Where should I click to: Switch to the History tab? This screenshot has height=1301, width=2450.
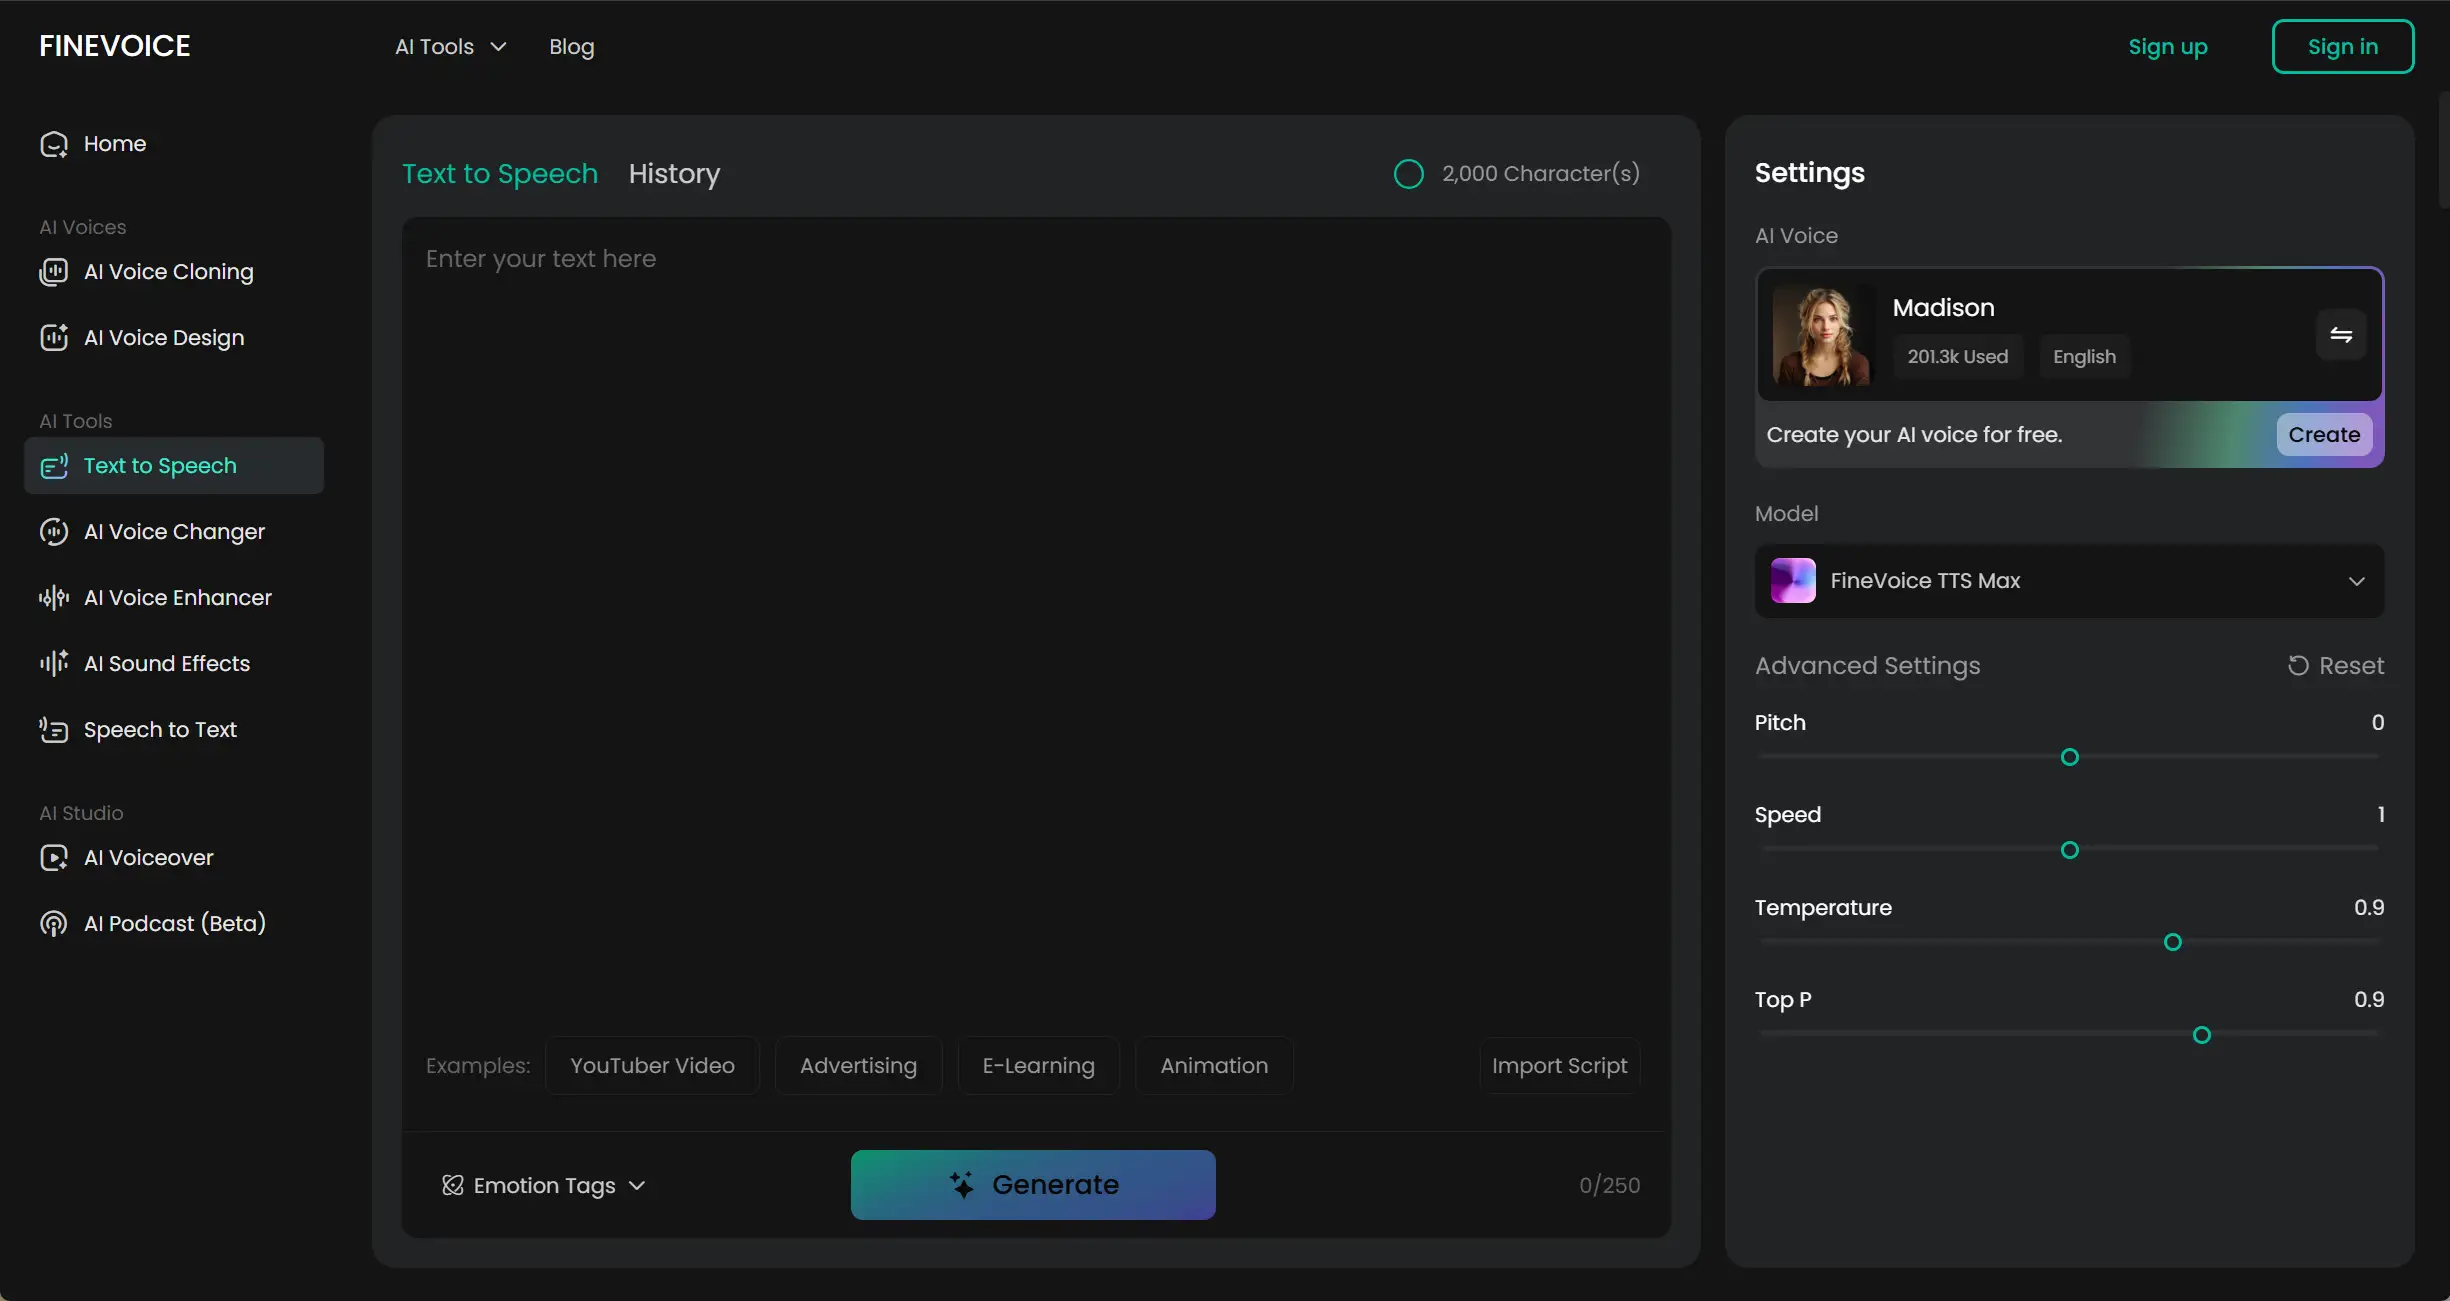click(674, 174)
